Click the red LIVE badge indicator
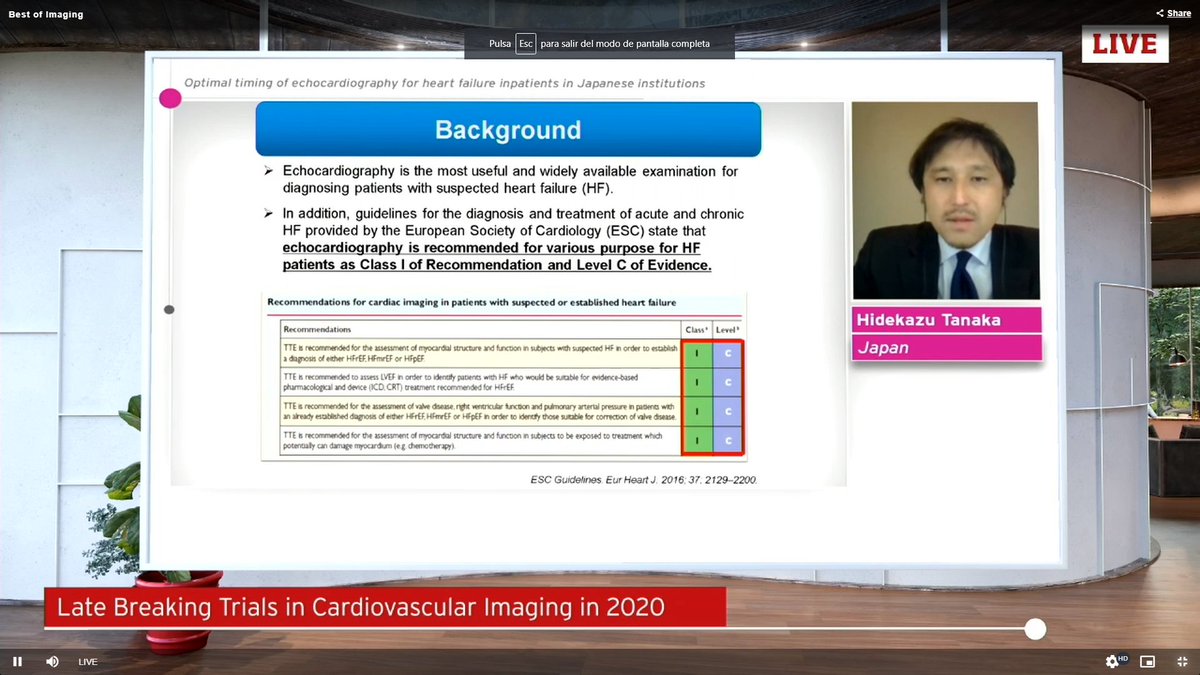The height and width of the screenshot is (675, 1200). pos(1125,44)
